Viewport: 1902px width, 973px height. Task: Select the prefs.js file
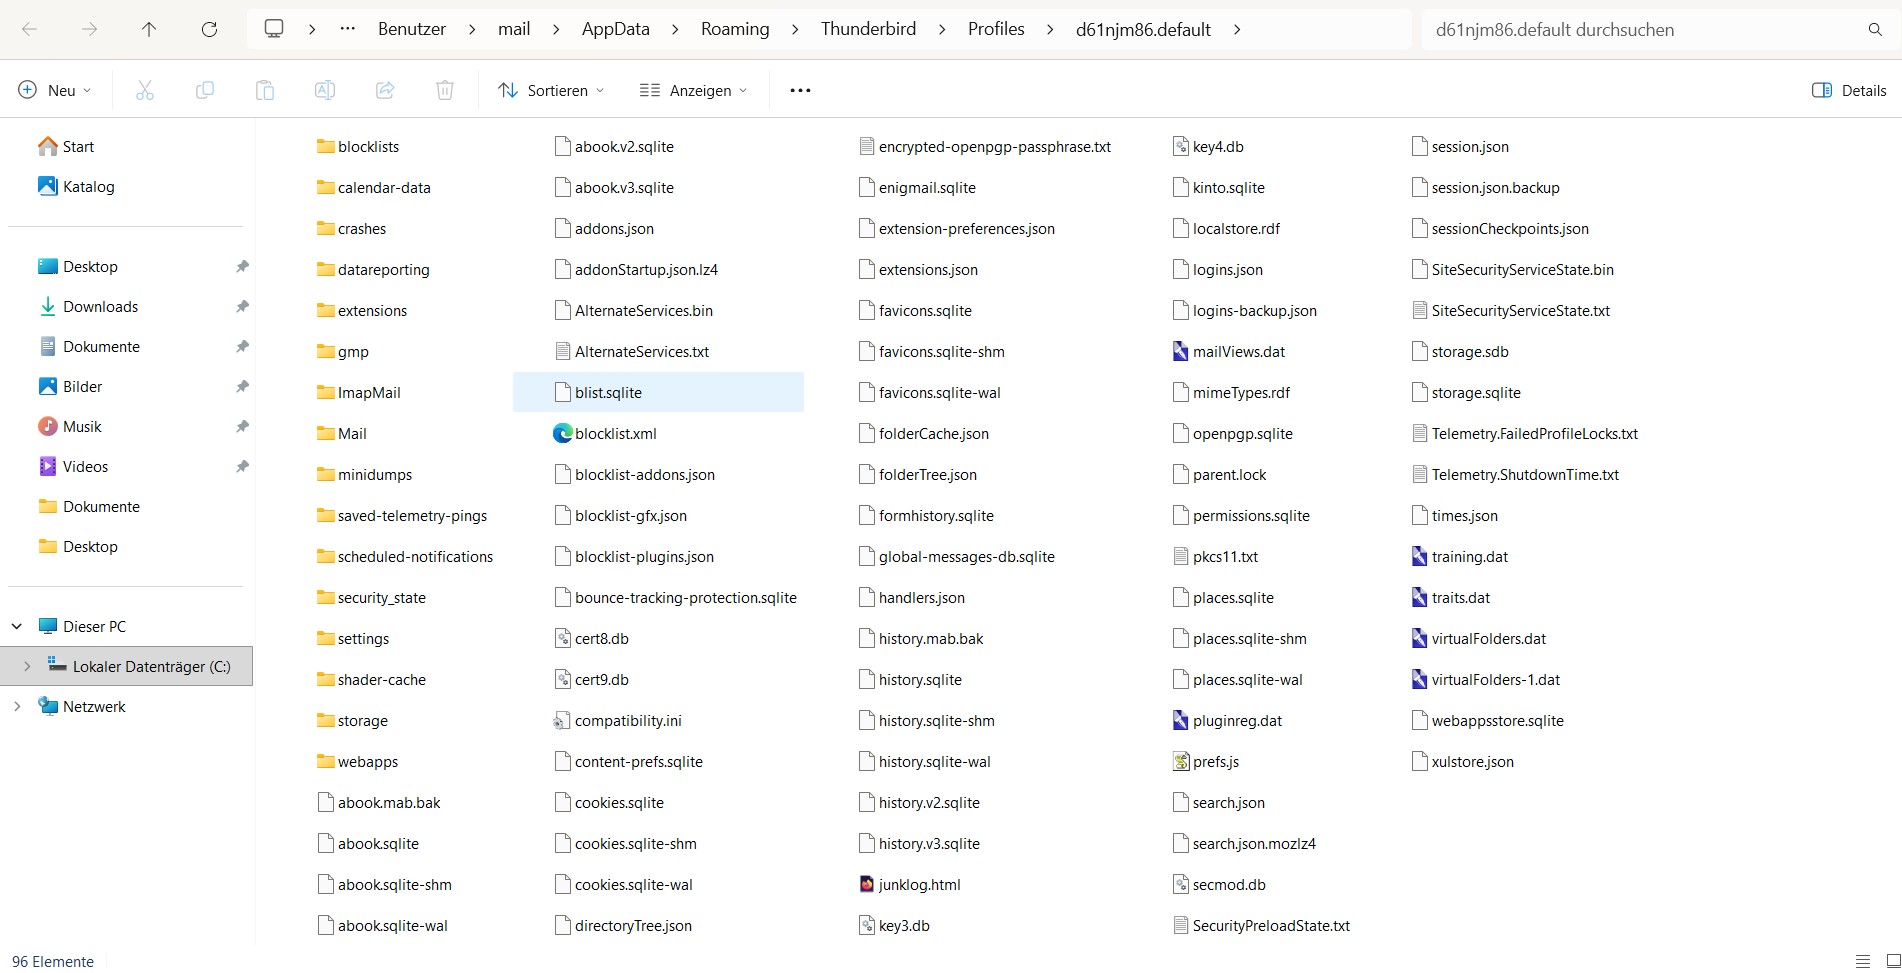point(1215,761)
